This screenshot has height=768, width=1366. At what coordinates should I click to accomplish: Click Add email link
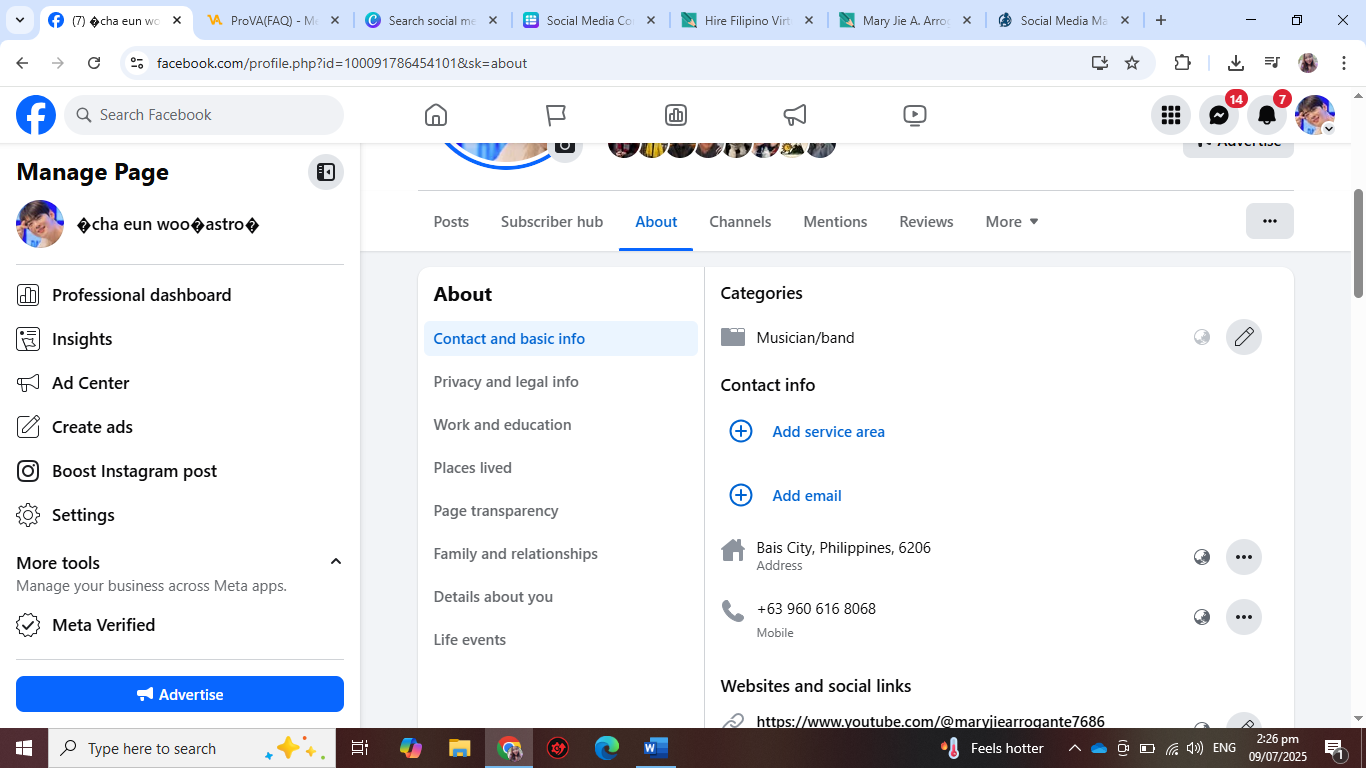tap(807, 496)
